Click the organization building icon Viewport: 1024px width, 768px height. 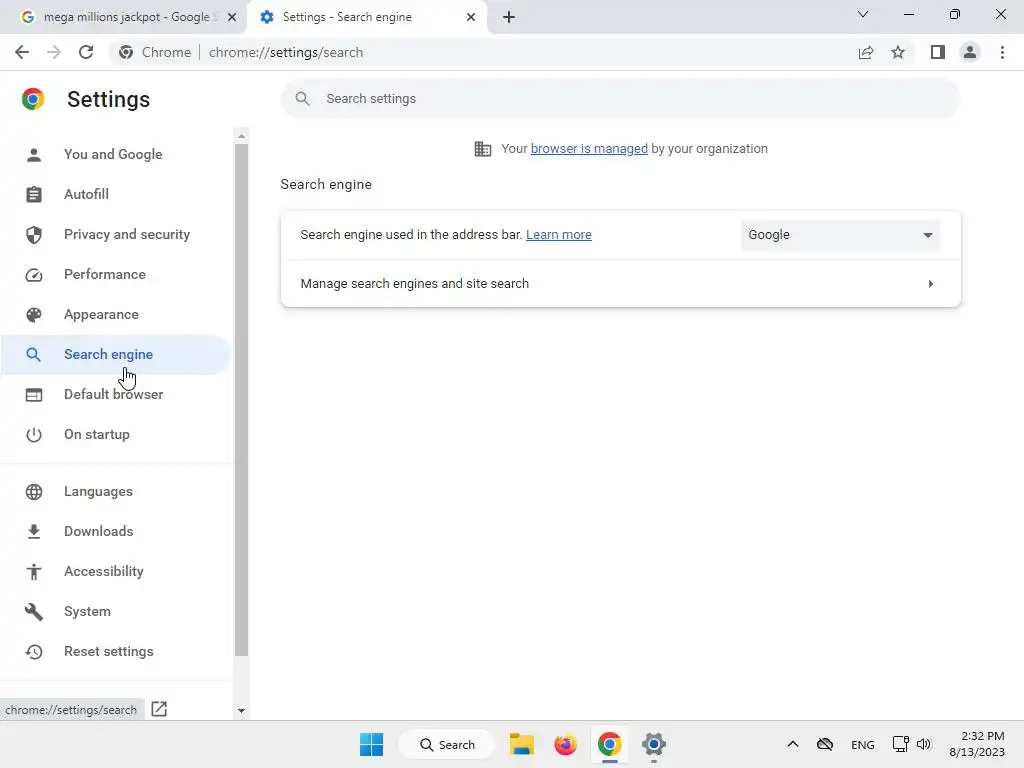tap(483, 149)
